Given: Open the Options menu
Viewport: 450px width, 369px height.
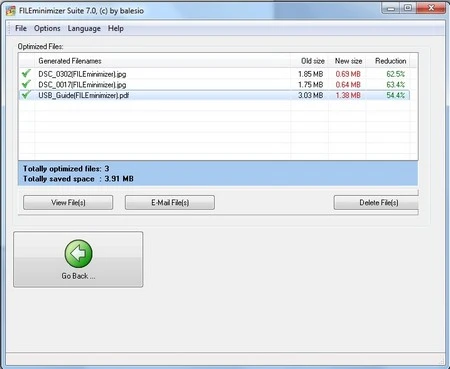Looking at the screenshot, I should 47,28.
